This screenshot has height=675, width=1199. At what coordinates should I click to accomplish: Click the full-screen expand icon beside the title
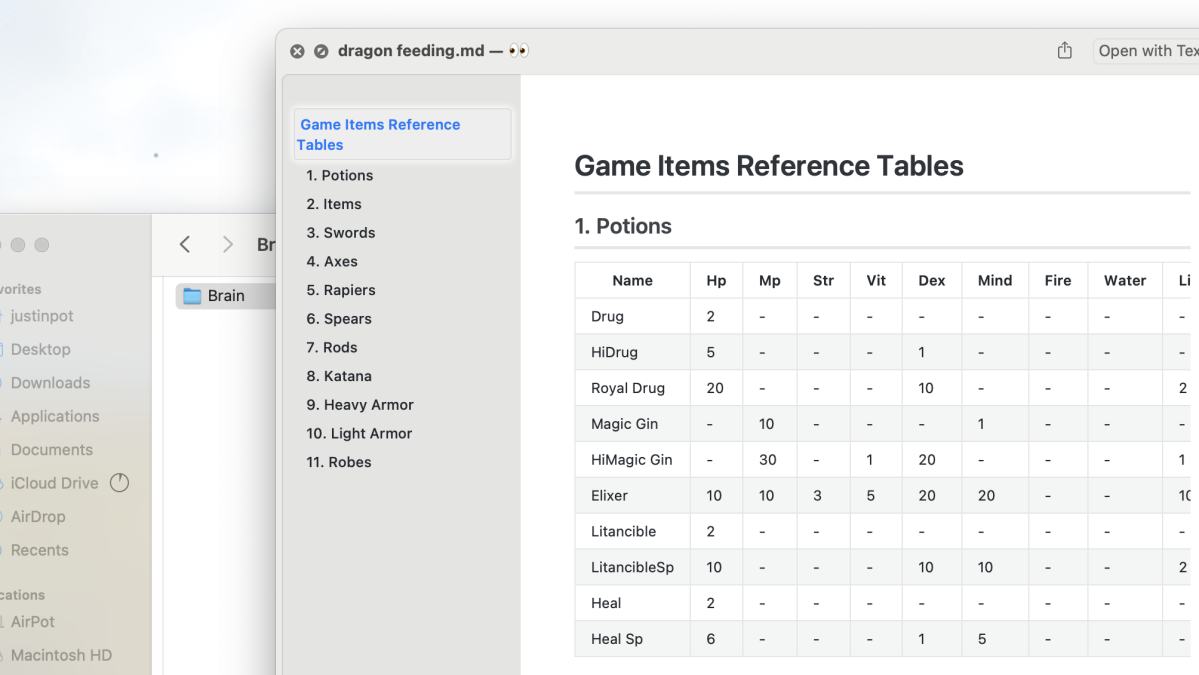coord(321,51)
